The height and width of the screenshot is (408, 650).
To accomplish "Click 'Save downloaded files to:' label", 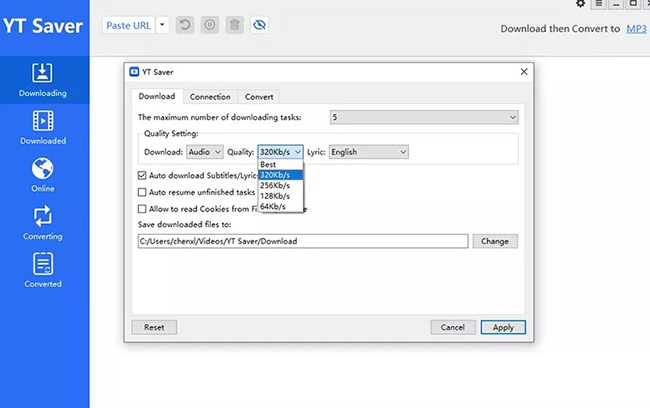I will pyautogui.click(x=184, y=224).
